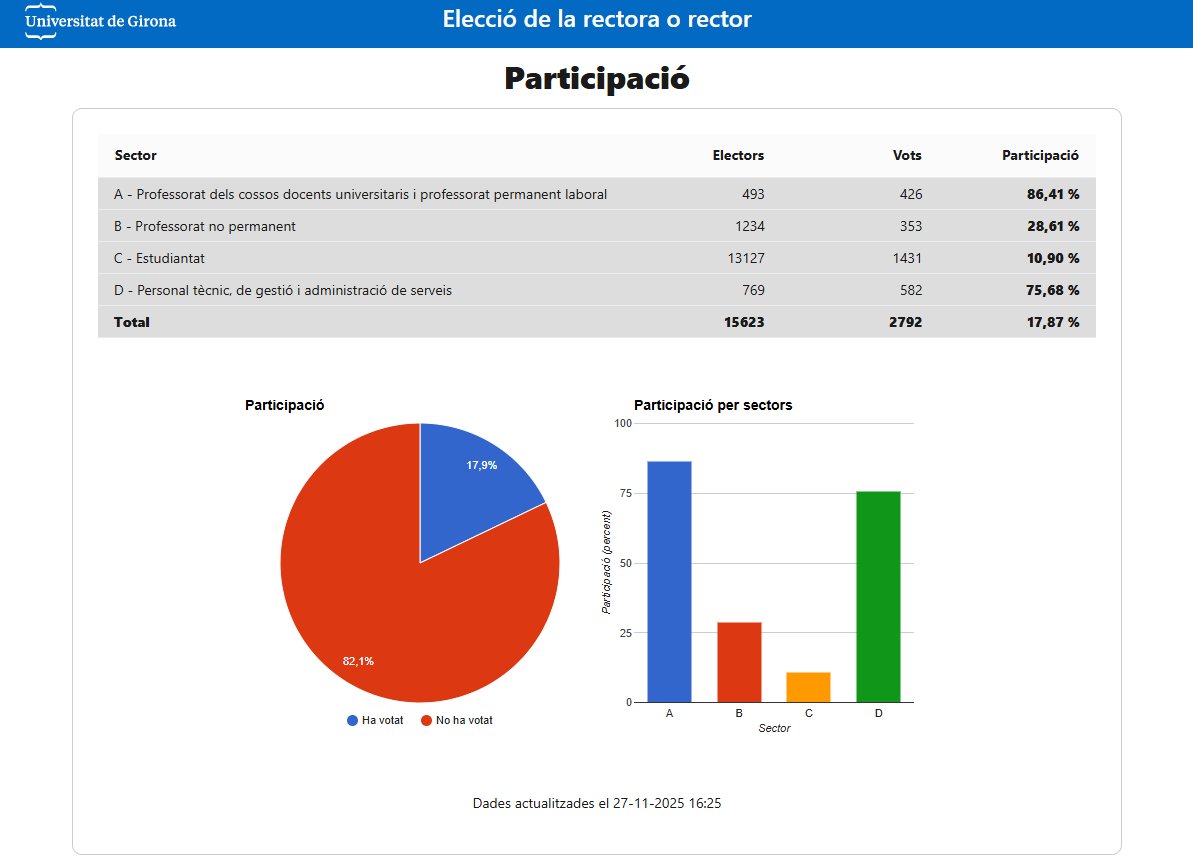1193x865 pixels.
Task: Click the 'Dades actualitzades' timestamp text
Action: [x=596, y=802]
